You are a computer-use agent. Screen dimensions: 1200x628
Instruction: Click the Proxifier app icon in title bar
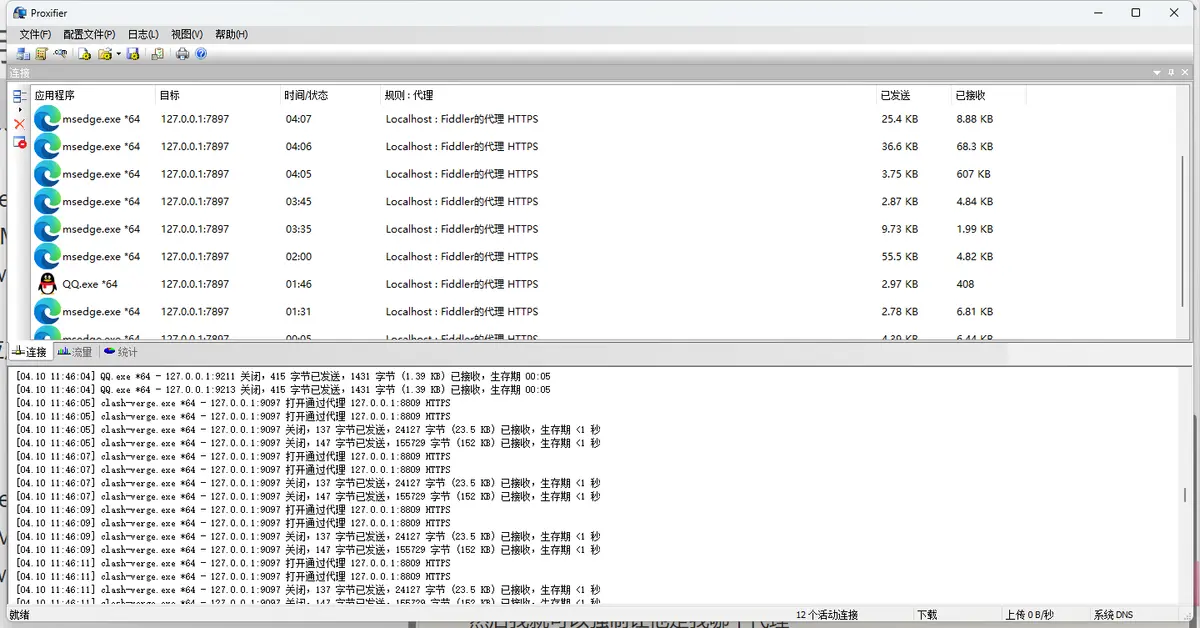point(19,12)
